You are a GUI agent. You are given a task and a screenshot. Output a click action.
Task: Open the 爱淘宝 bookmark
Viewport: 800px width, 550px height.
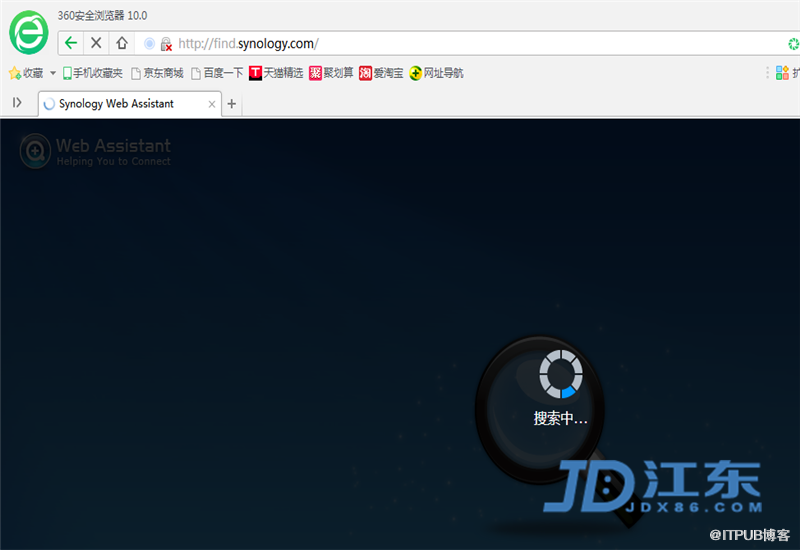point(381,73)
